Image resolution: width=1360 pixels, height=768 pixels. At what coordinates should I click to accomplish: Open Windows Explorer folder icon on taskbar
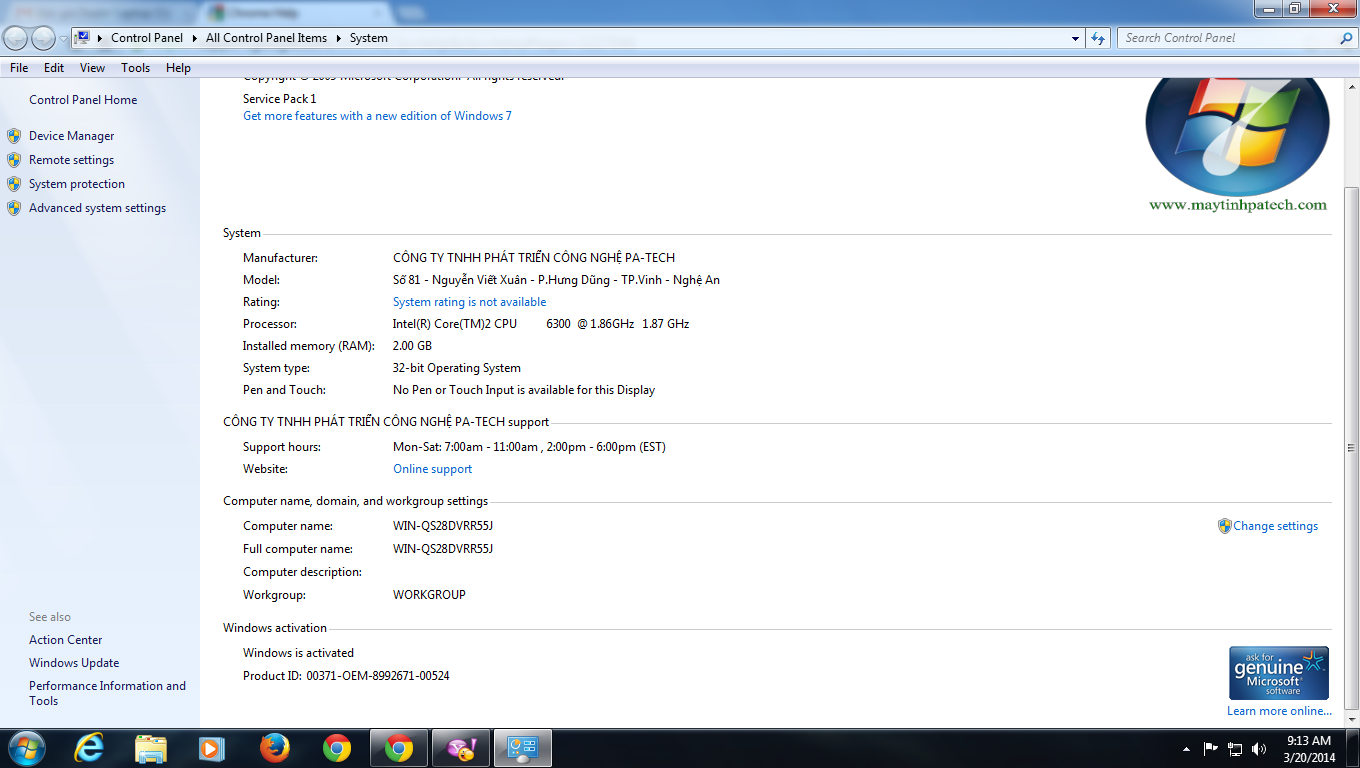click(x=151, y=748)
